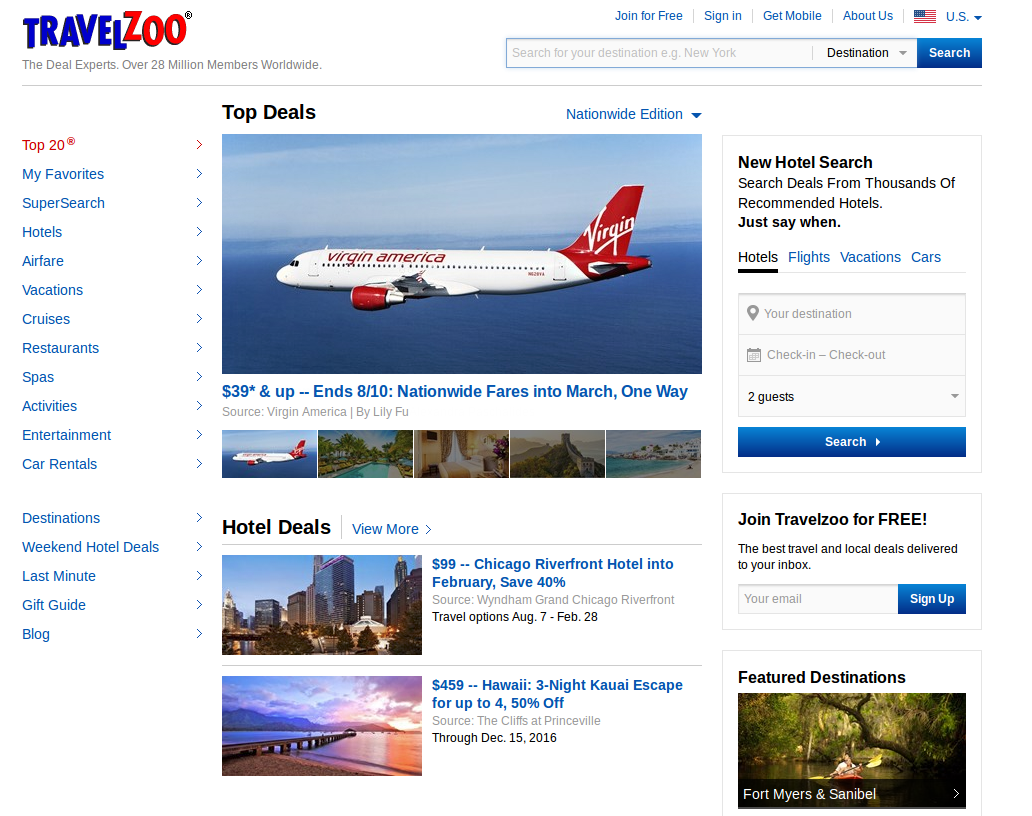Click the arrow next to View More

click(x=428, y=529)
